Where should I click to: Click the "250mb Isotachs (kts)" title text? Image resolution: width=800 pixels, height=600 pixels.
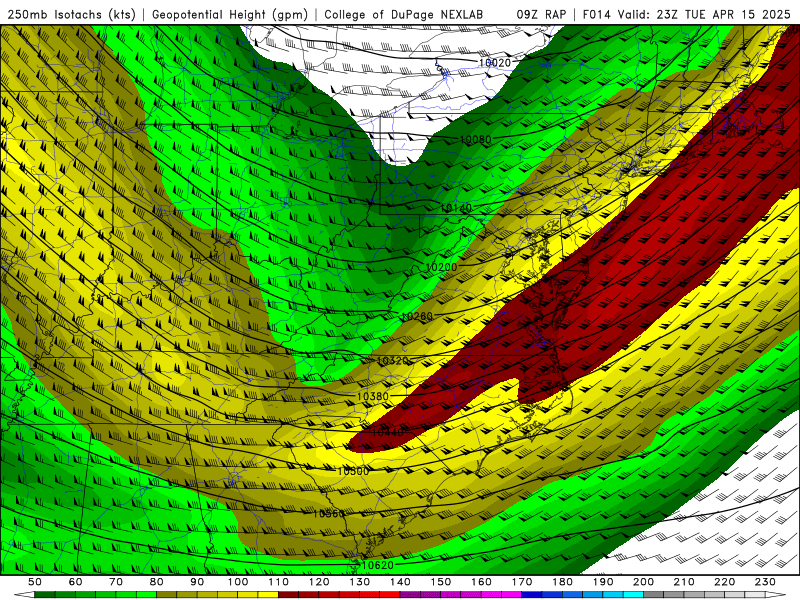point(72,14)
